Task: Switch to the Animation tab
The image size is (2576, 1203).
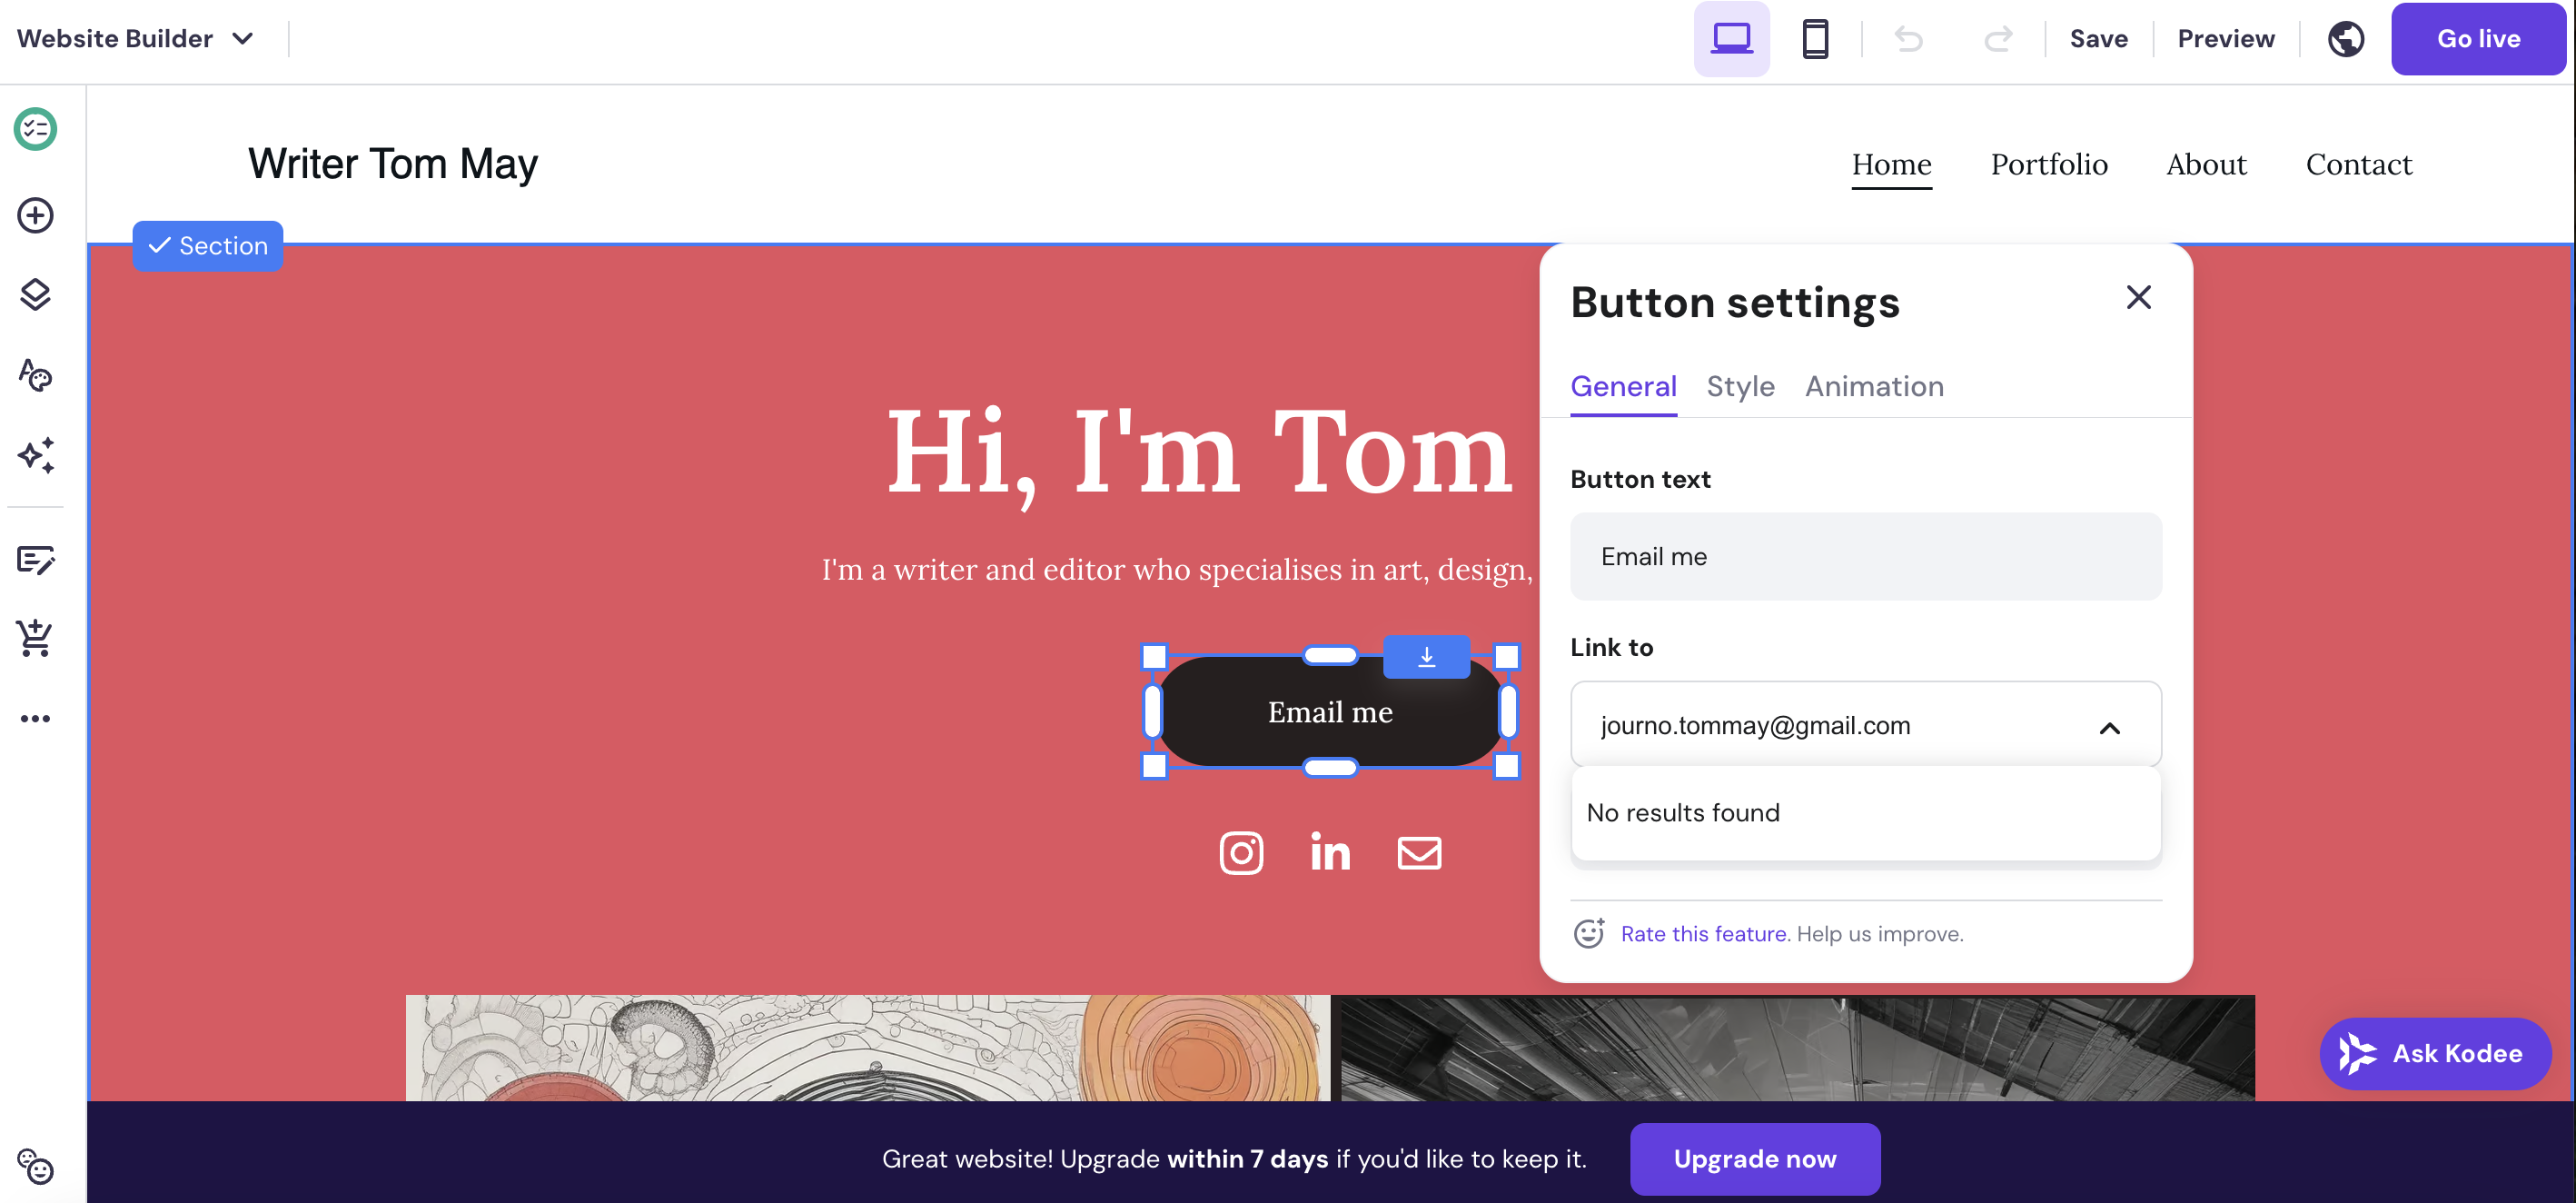Action: point(1874,387)
